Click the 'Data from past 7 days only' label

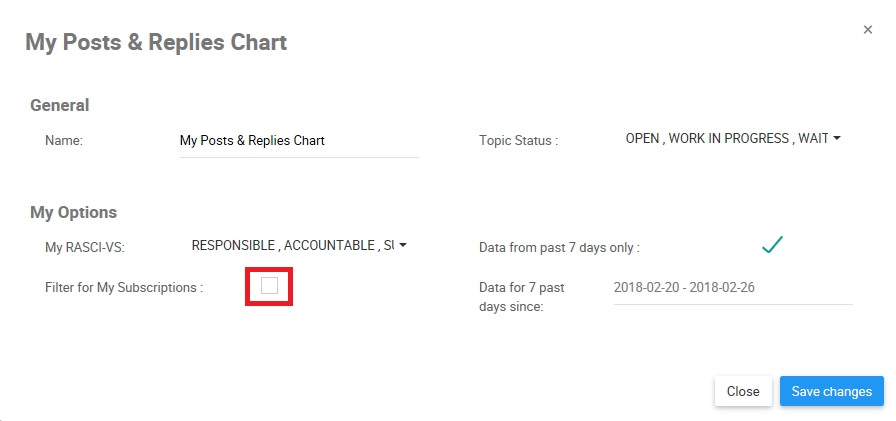559,247
